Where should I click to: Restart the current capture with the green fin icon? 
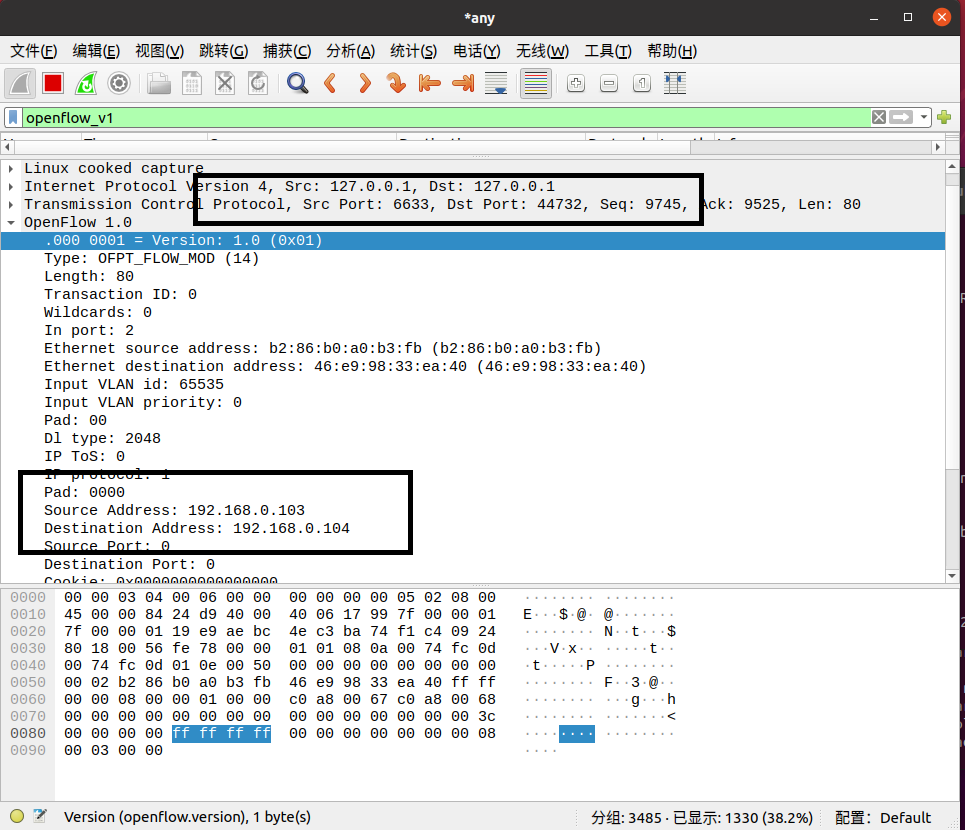pyautogui.click(x=86, y=83)
